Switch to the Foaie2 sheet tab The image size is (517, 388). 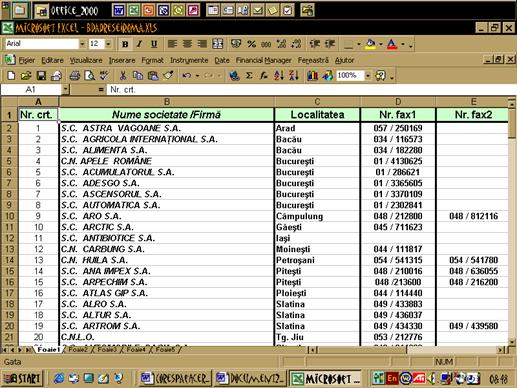pos(78,350)
